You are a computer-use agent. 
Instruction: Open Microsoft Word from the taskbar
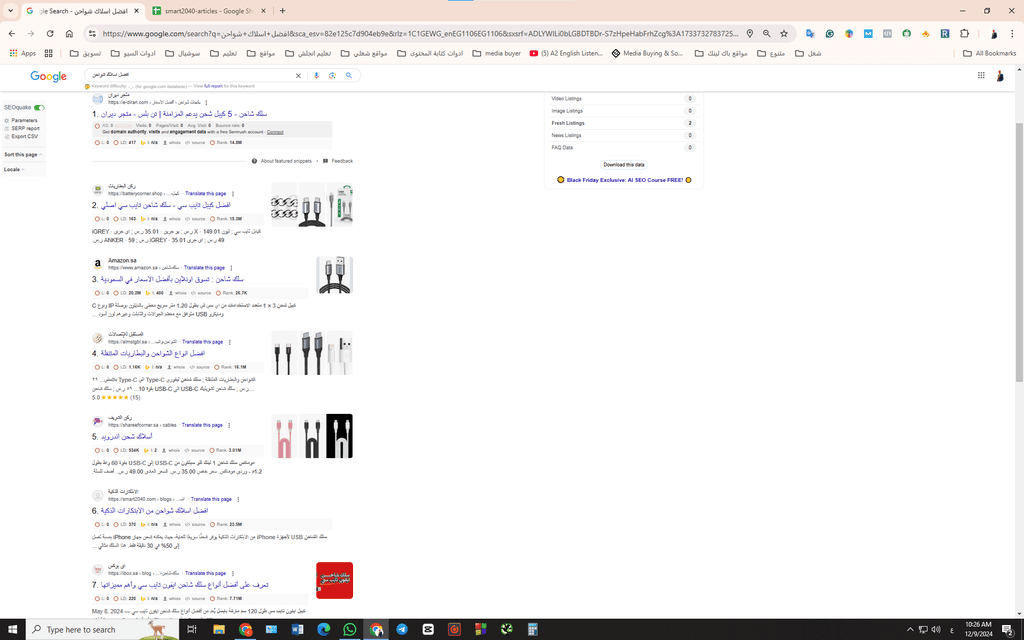[x=297, y=630]
